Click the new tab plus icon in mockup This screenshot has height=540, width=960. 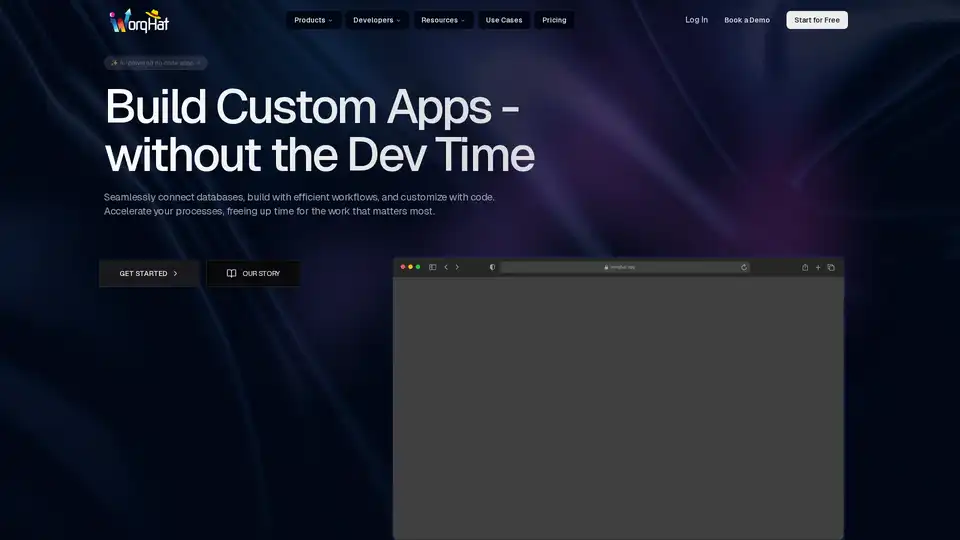point(818,267)
